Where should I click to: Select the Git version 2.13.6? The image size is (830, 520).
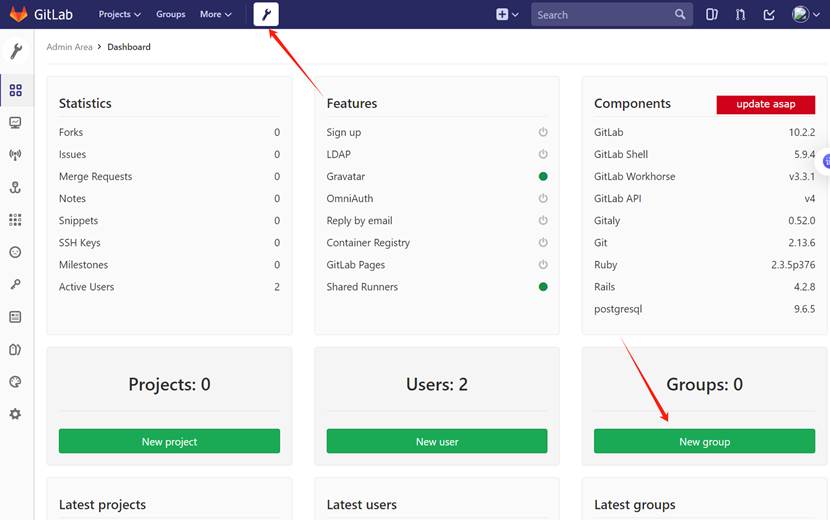pos(801,243)
